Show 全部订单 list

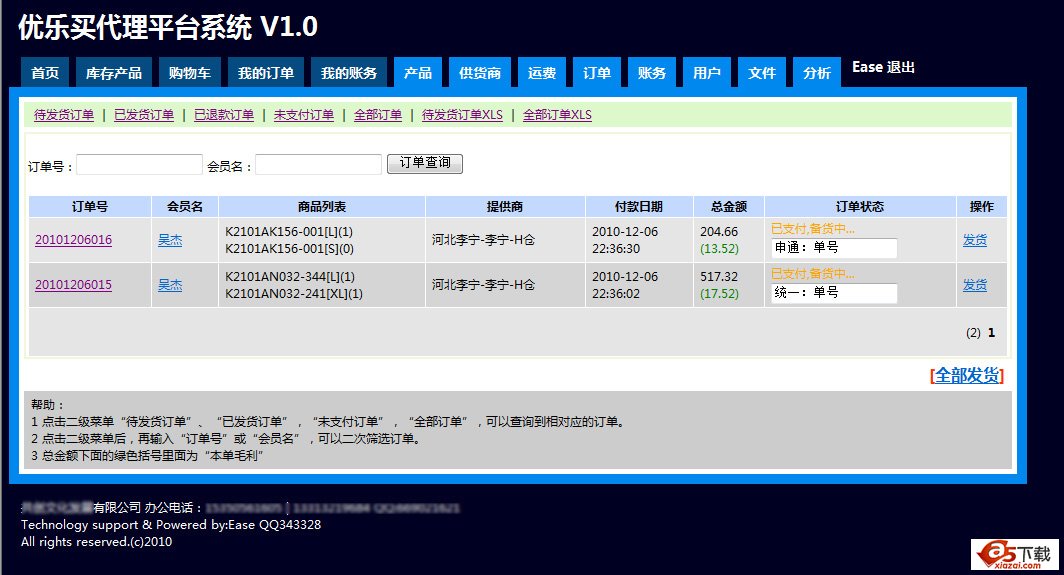tap(378, 115)
